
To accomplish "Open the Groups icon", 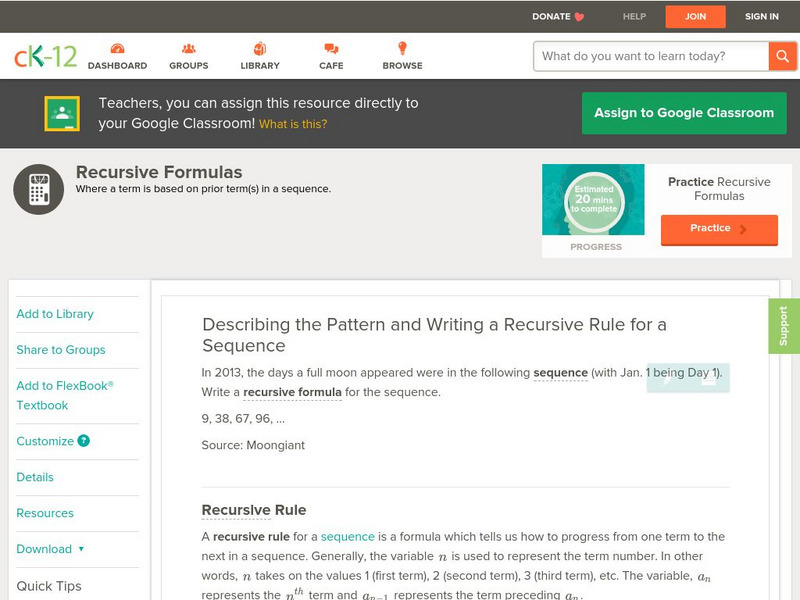I will [x=188, y=49].
